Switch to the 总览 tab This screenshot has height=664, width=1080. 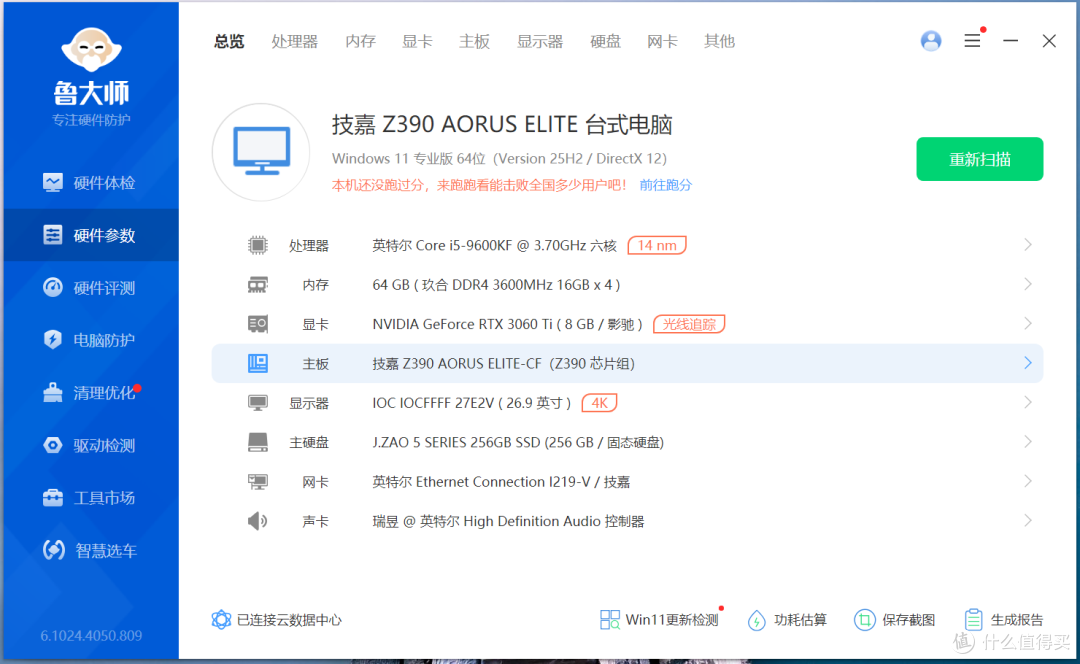click(x=229, y=41)
